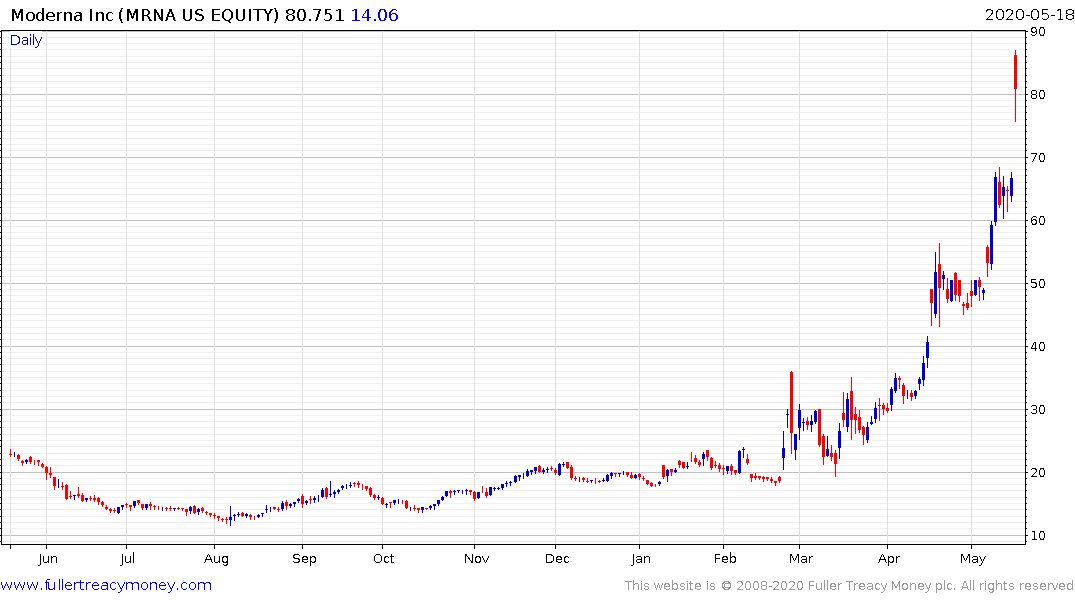The image size is (1075, 600).
Task: Click the 50 price axis label
Action: (x=1038, y=284)
